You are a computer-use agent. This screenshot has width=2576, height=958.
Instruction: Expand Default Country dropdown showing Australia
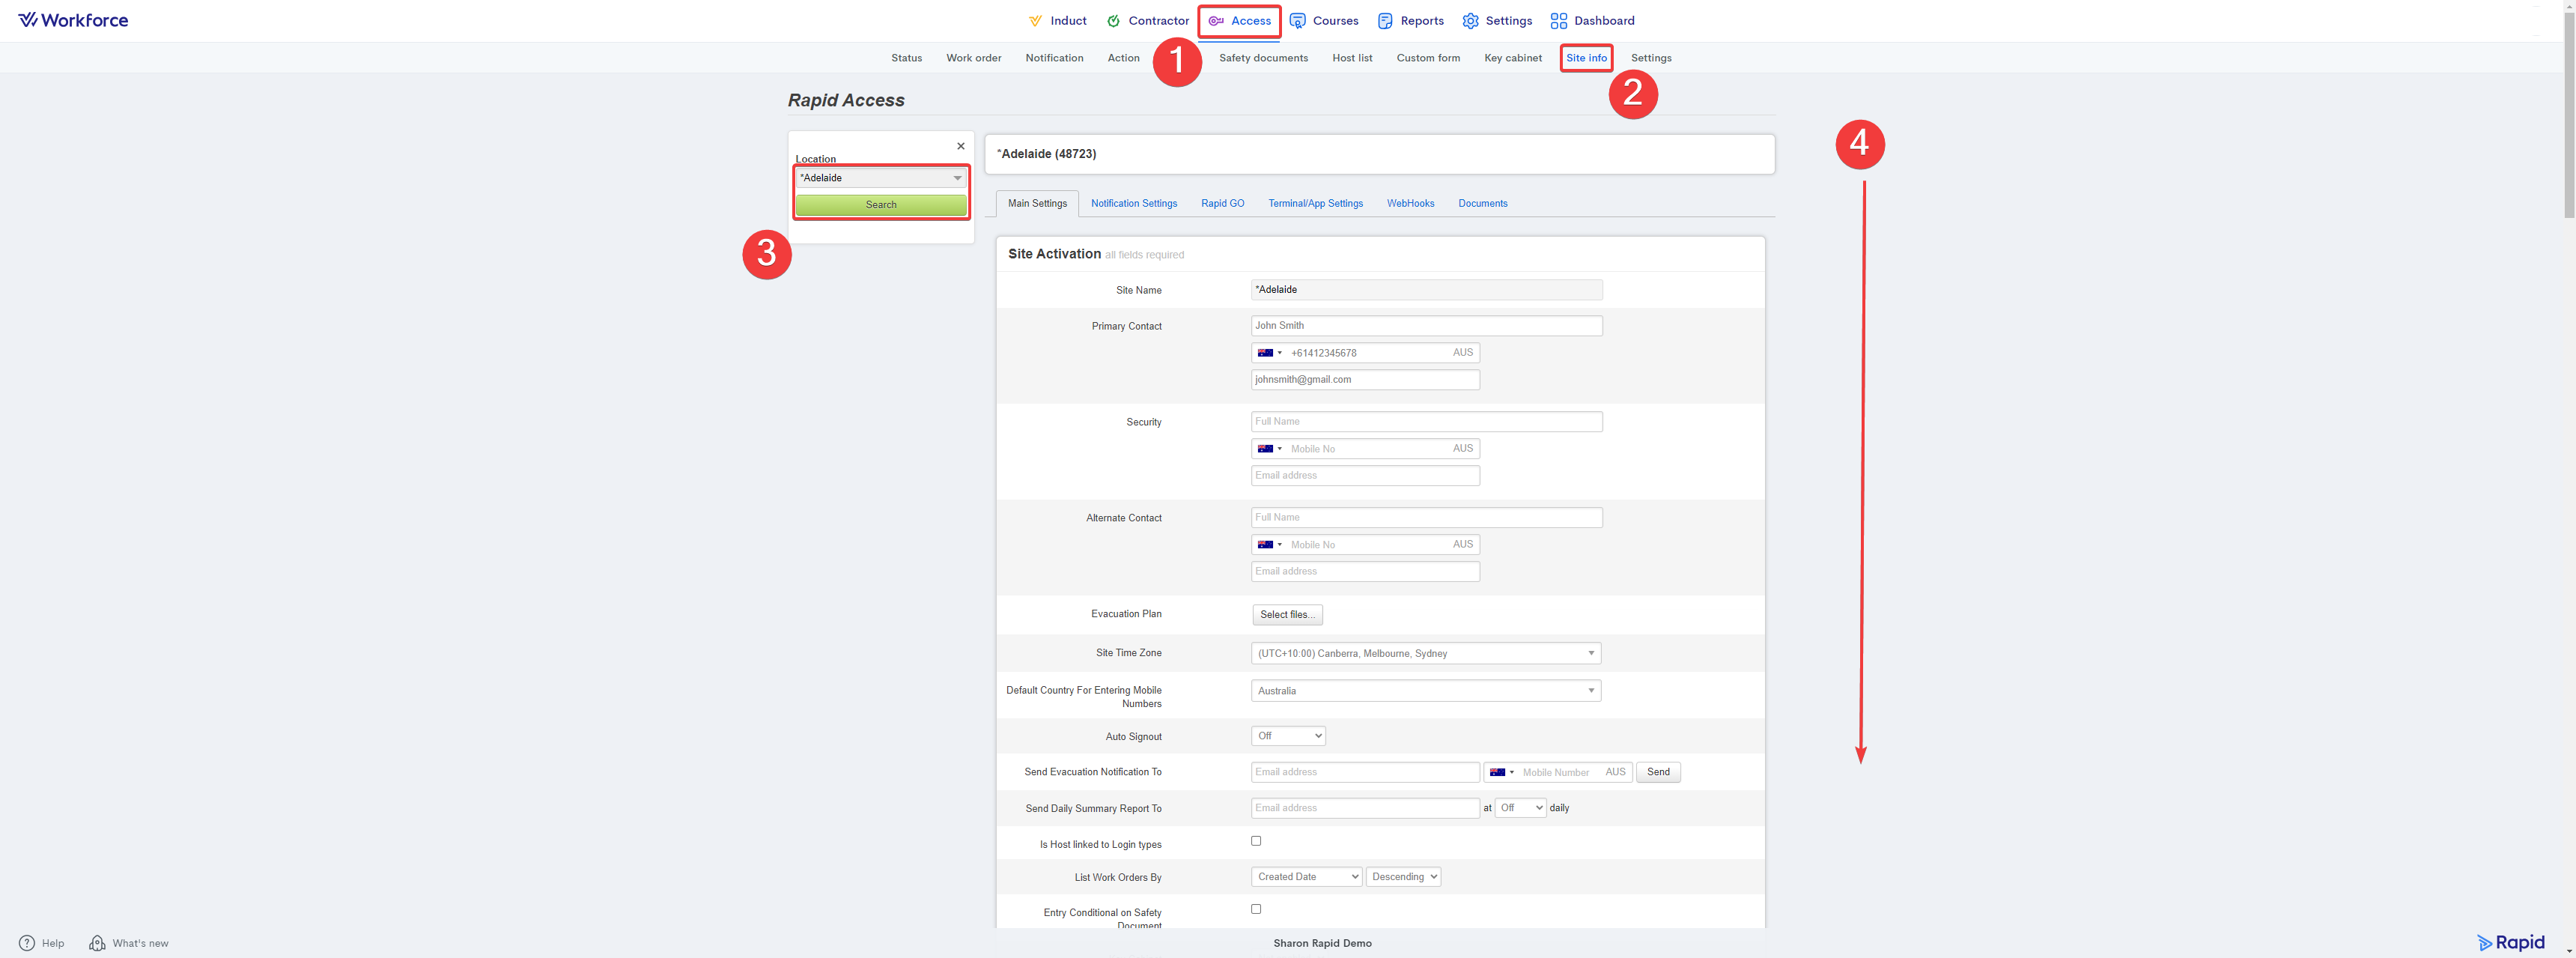coord(1425,691)
